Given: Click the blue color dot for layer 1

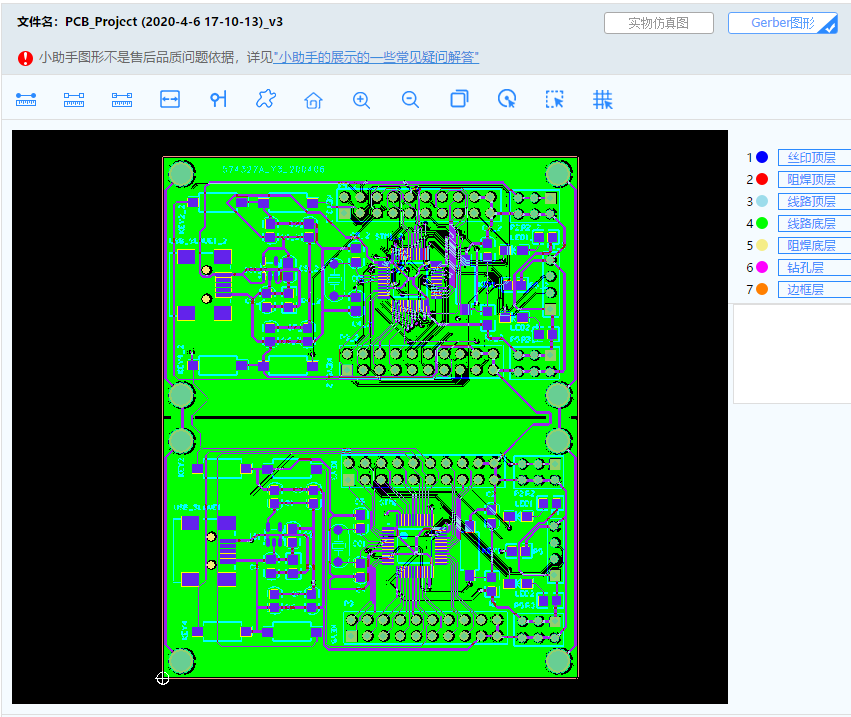Looking at the screenshot, I should [762, 157].
